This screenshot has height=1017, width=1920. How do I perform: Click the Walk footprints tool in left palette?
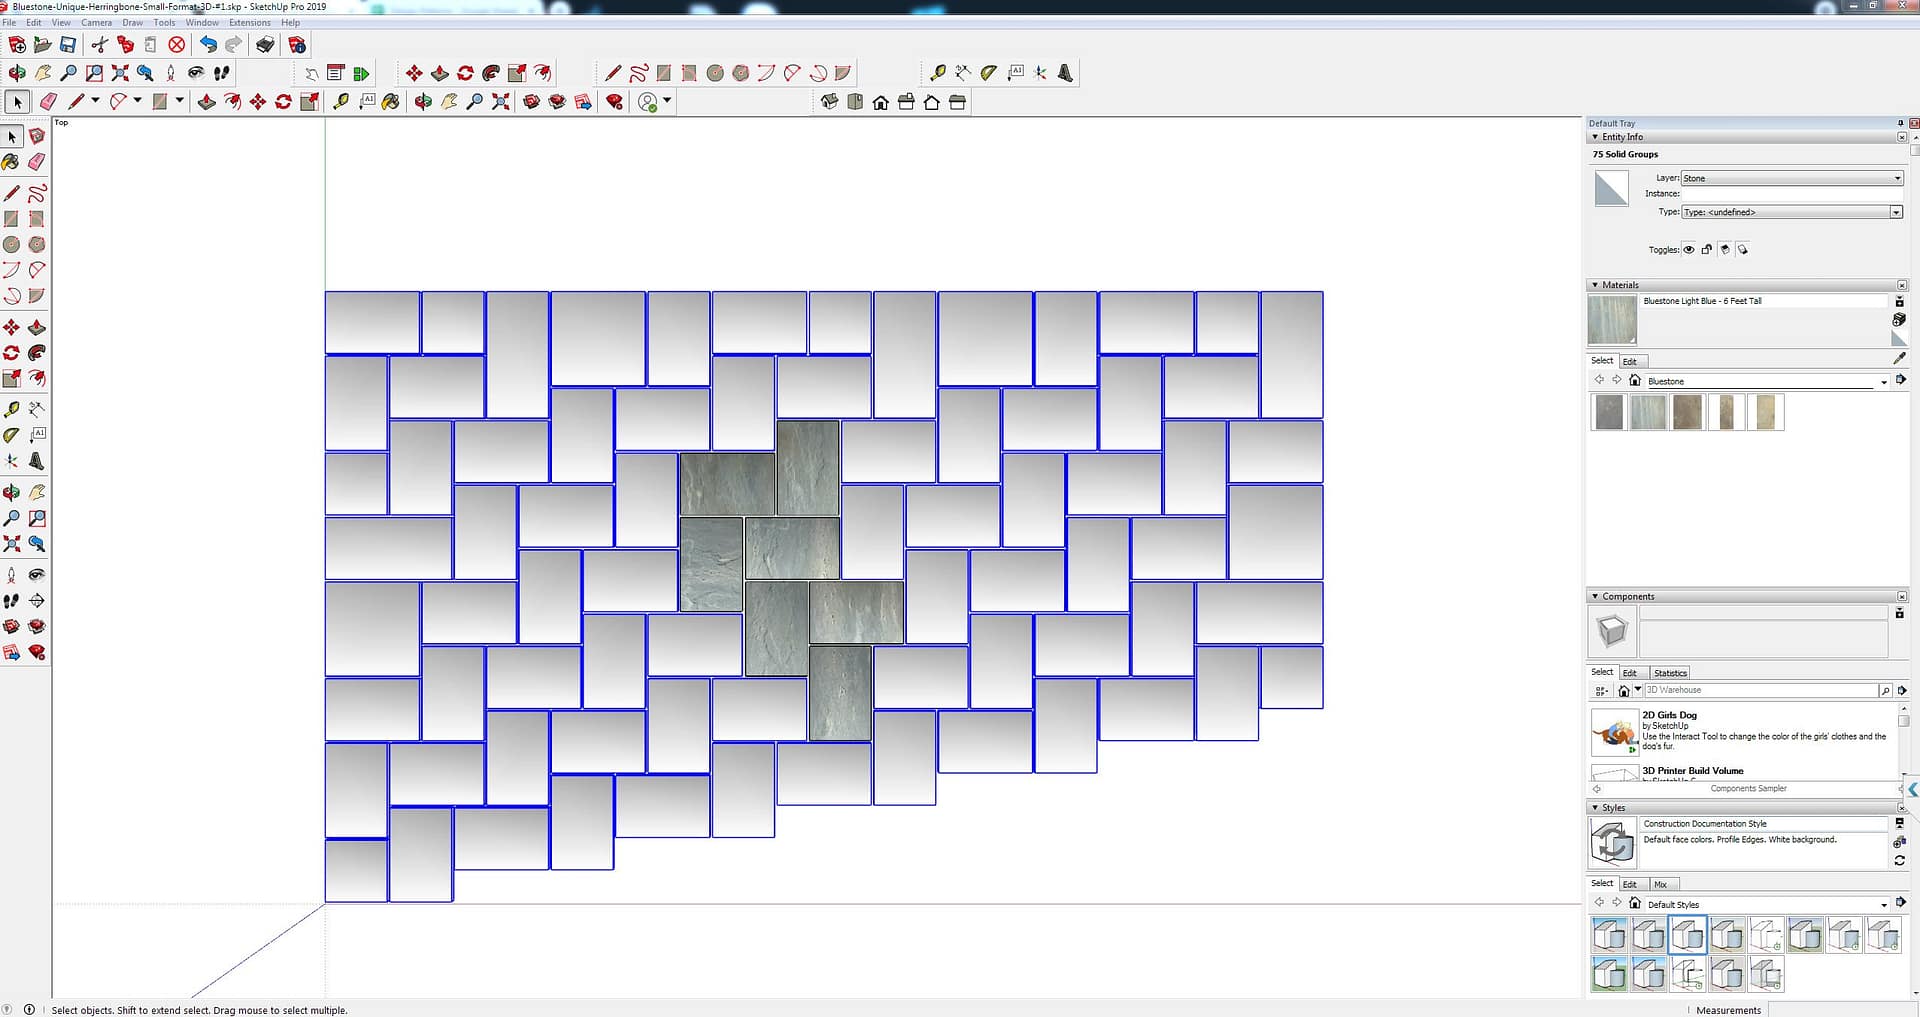[x=11, y=601]
